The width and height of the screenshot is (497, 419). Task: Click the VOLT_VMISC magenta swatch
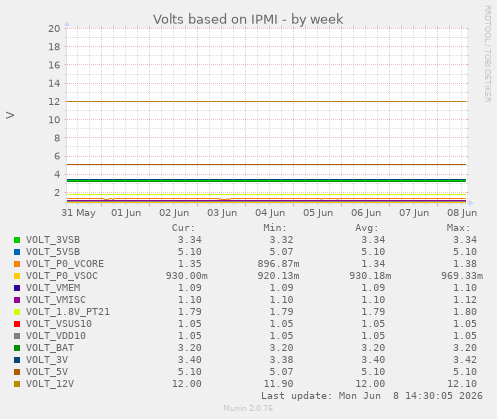[17, 300]
